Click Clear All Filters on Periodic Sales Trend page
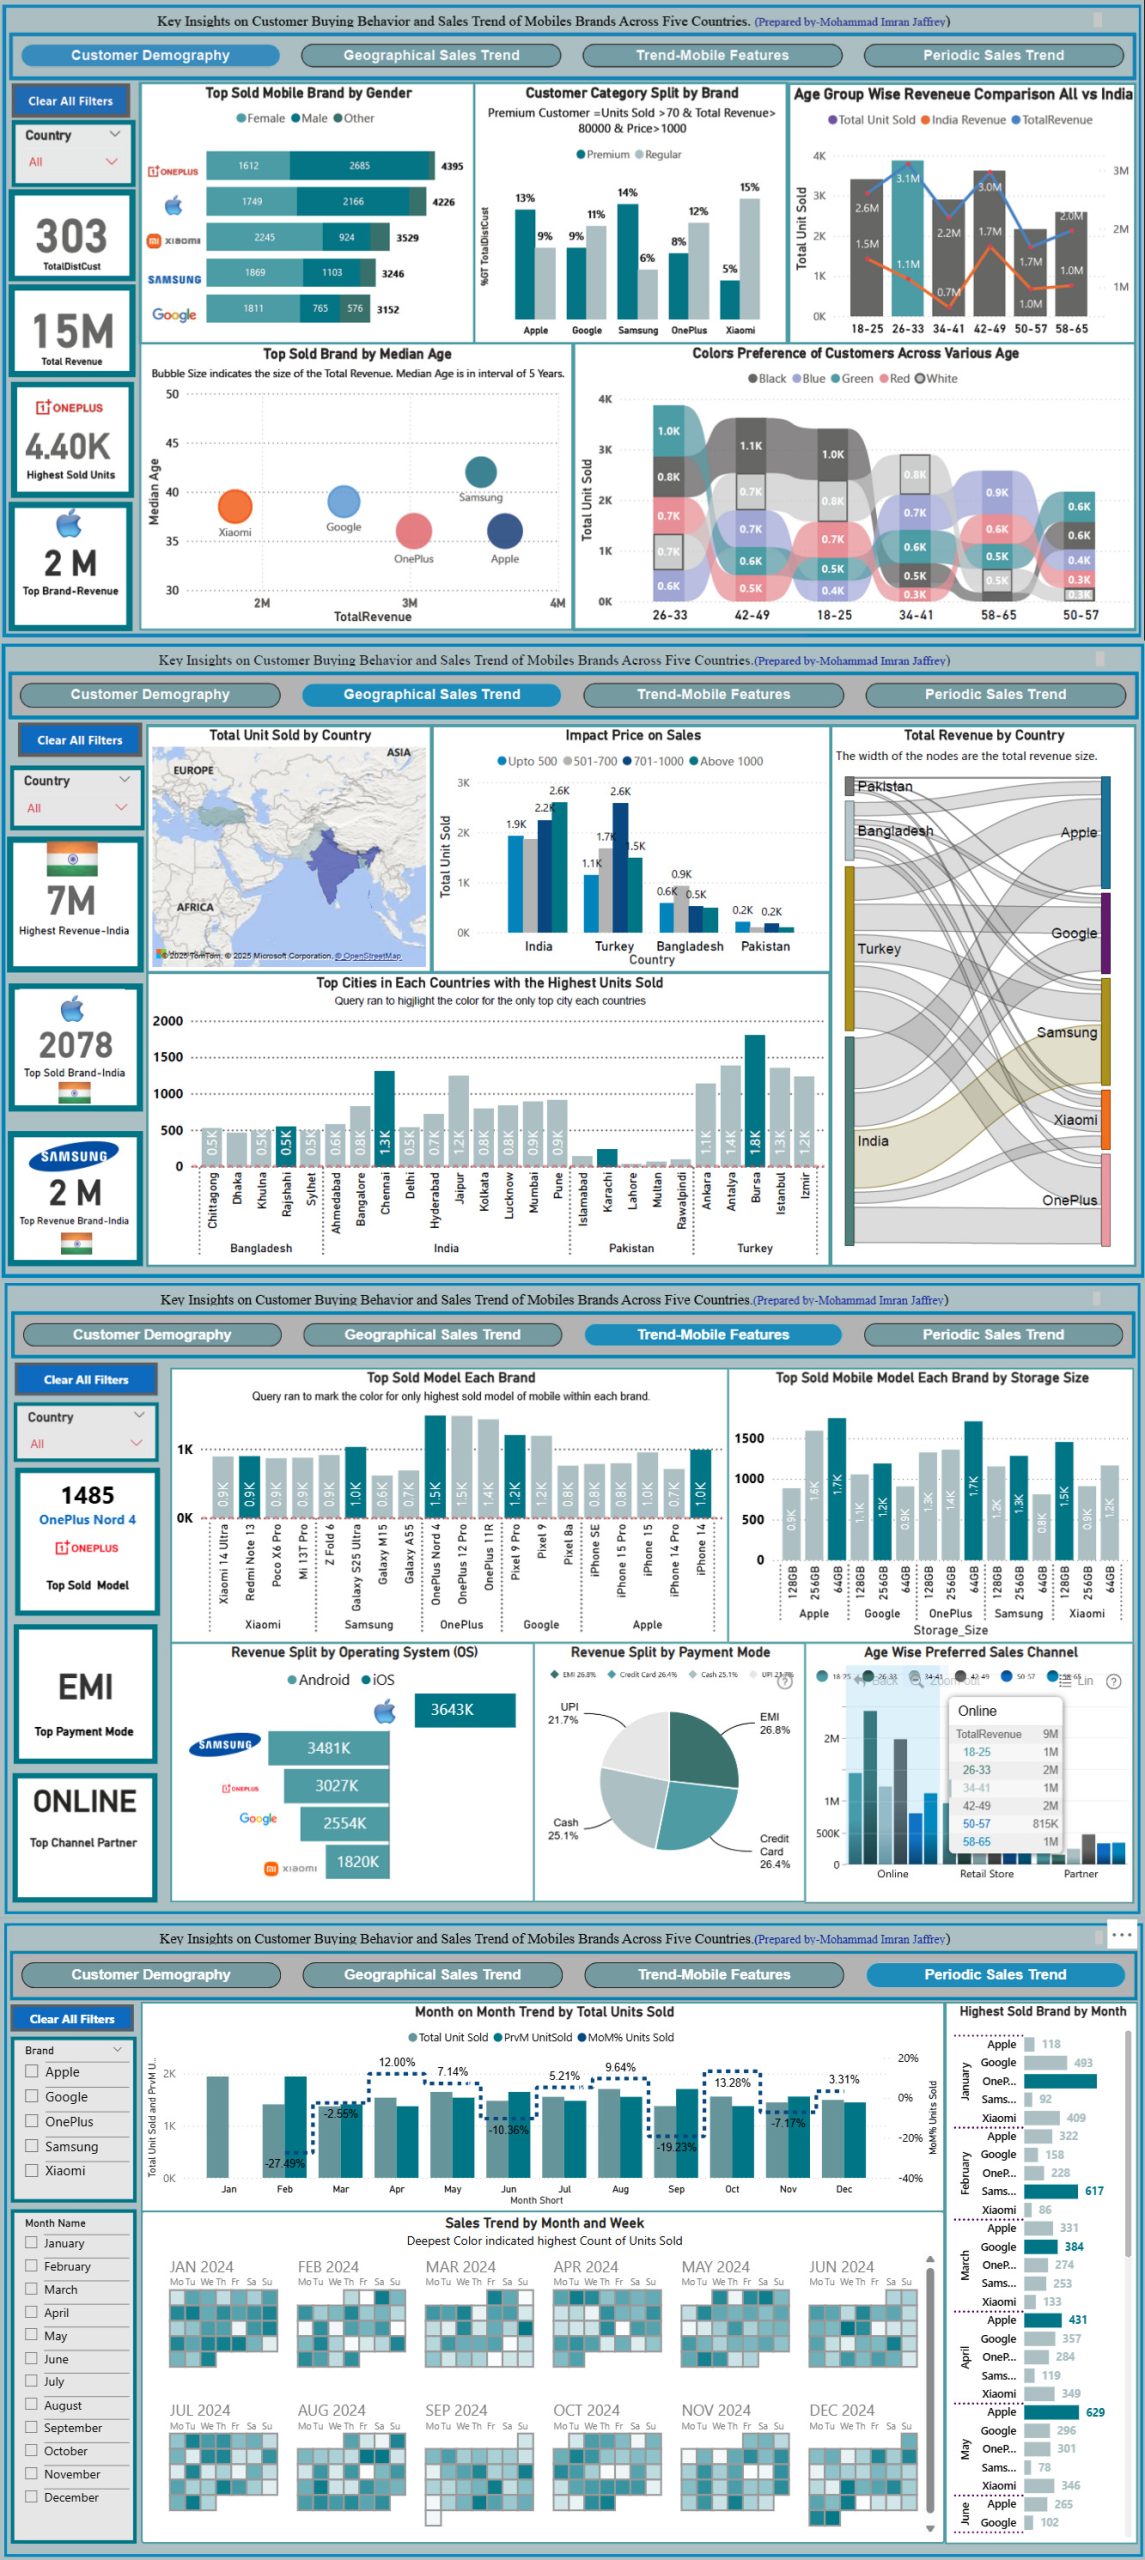The width and height of the screenshot is (1145, 2560). 72,2019
